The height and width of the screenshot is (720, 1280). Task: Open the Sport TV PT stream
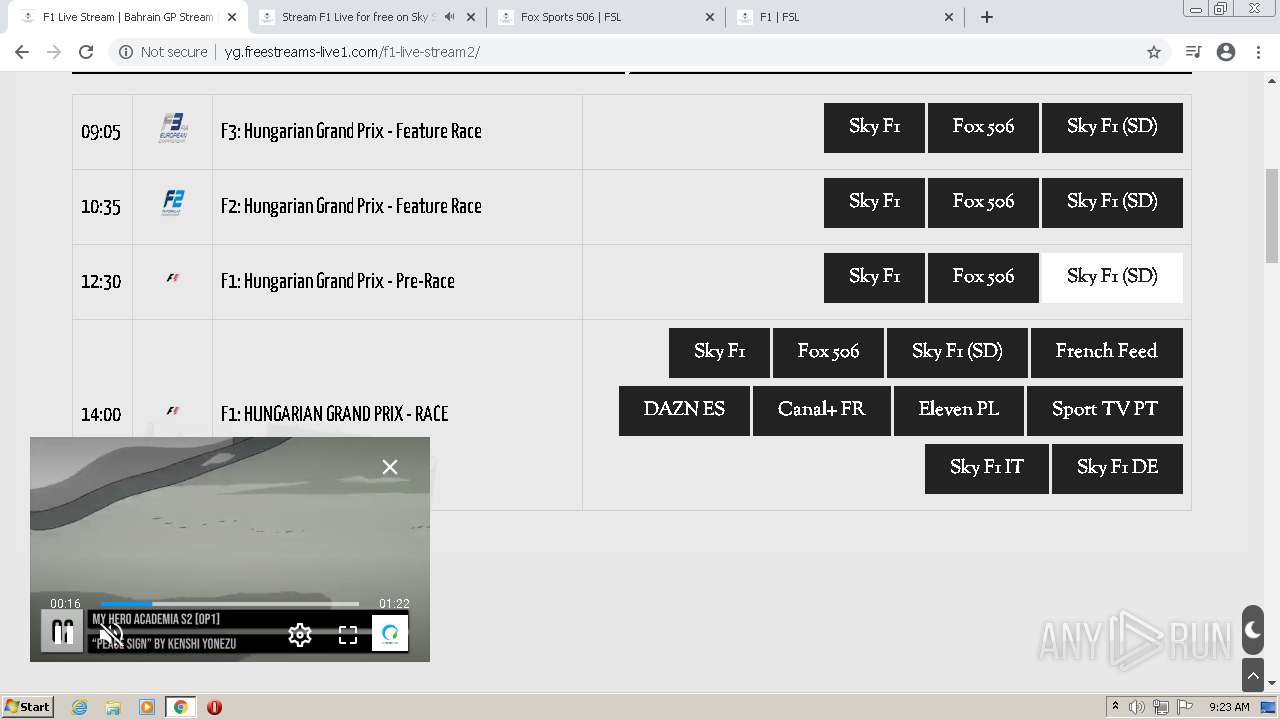(x=1105, y=410)
